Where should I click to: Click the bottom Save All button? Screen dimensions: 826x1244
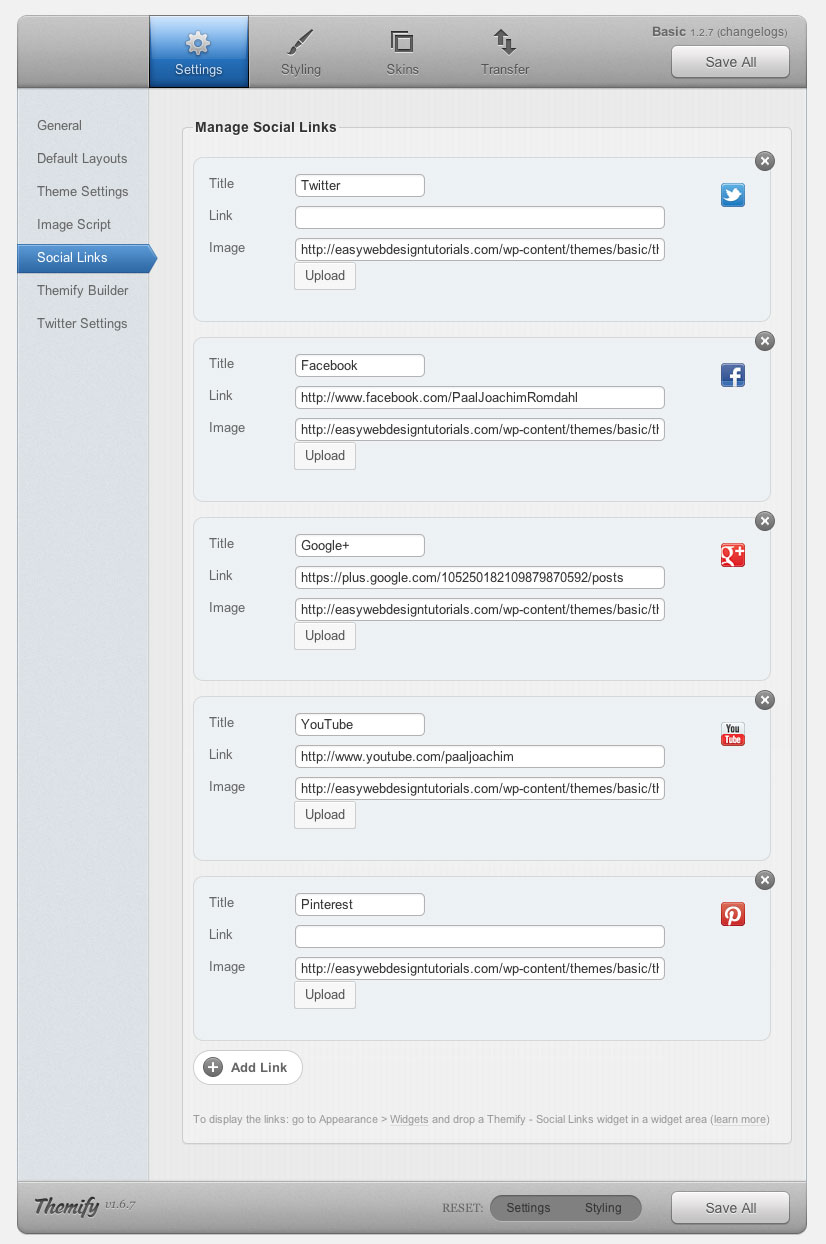tap(730, 1208)
